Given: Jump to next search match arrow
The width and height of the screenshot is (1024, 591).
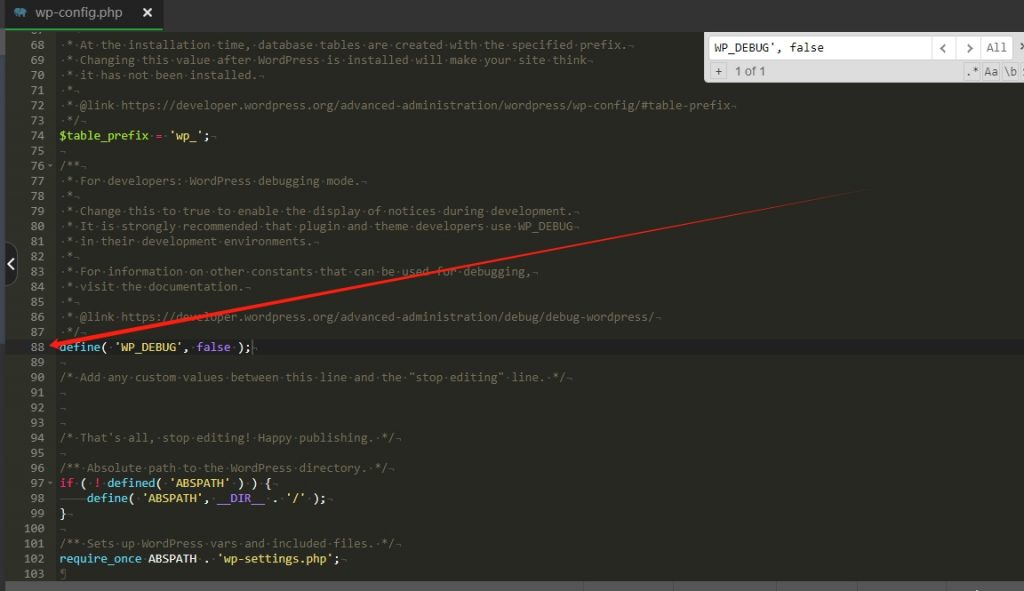Looking at the screenshot, I should pos(968,47).
